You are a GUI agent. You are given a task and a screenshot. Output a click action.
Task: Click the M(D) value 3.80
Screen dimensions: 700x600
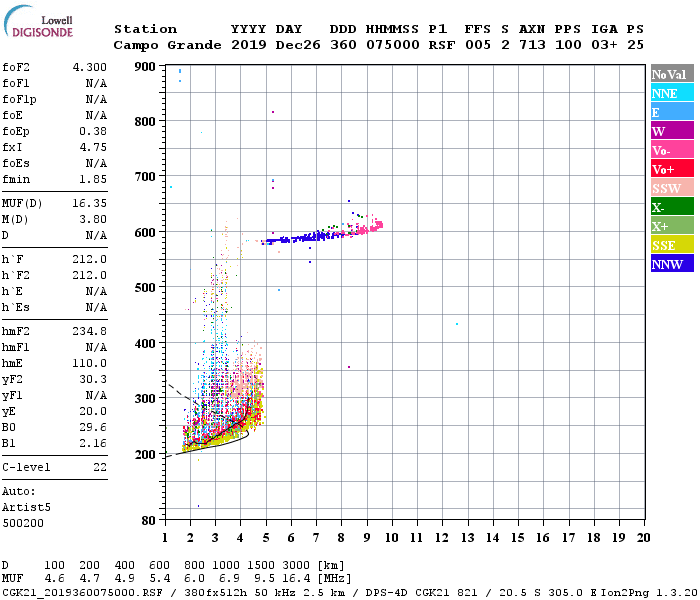[93, 219]
